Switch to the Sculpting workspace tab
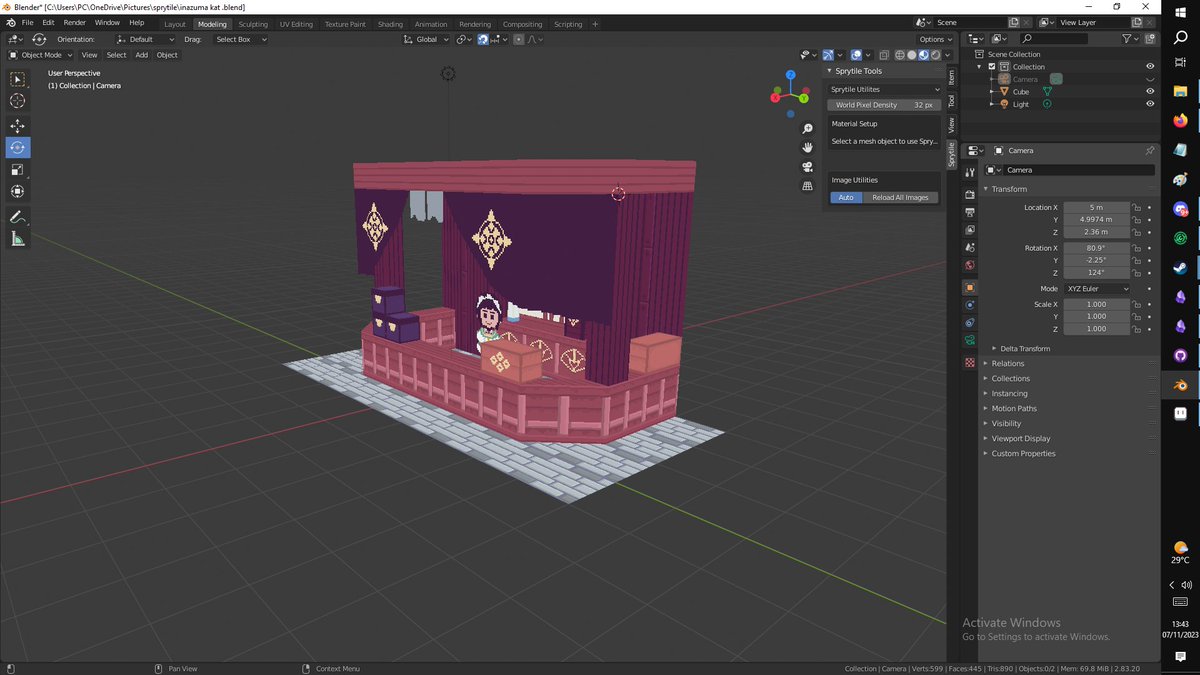Screen dimensions: 1200x675 coord(253,24)
